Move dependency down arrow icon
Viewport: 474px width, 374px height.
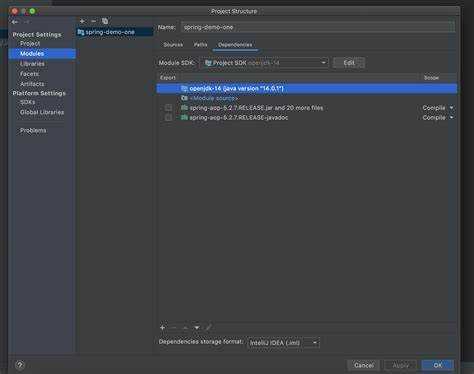click(x=197, y=328)
